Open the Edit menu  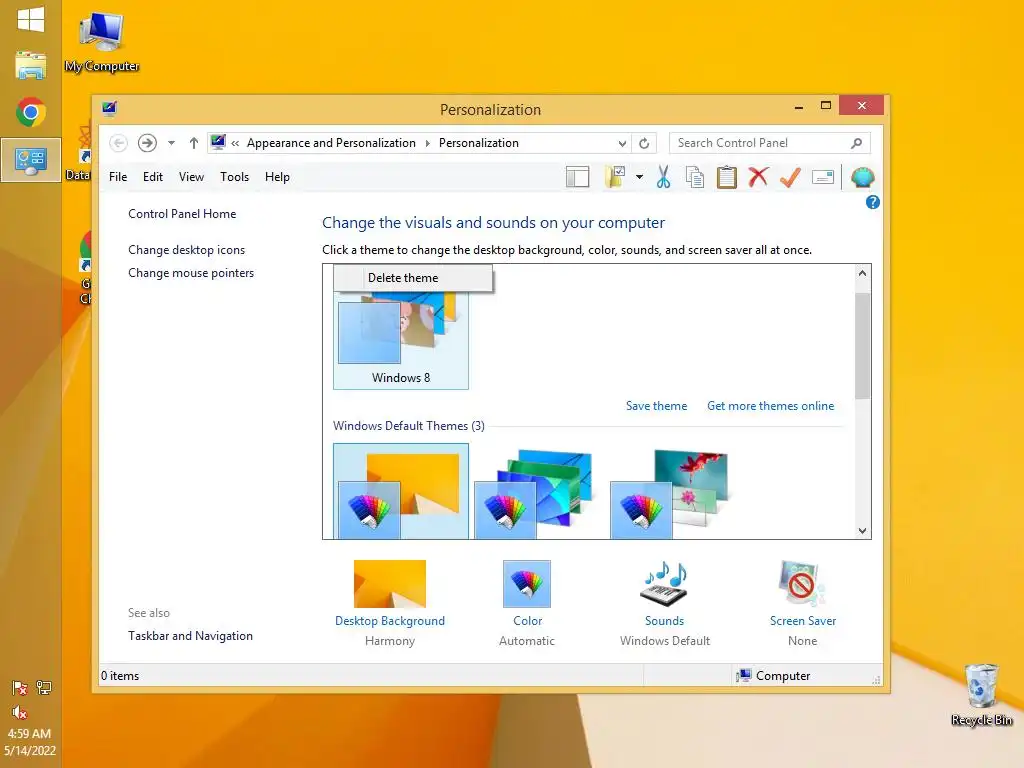click(x=153, y=177)
